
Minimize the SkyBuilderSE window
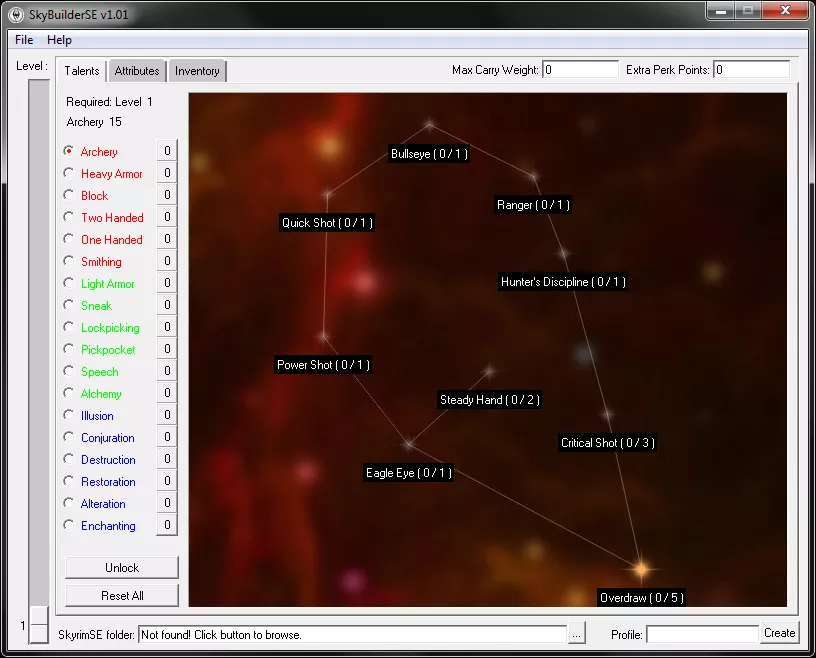721,11
